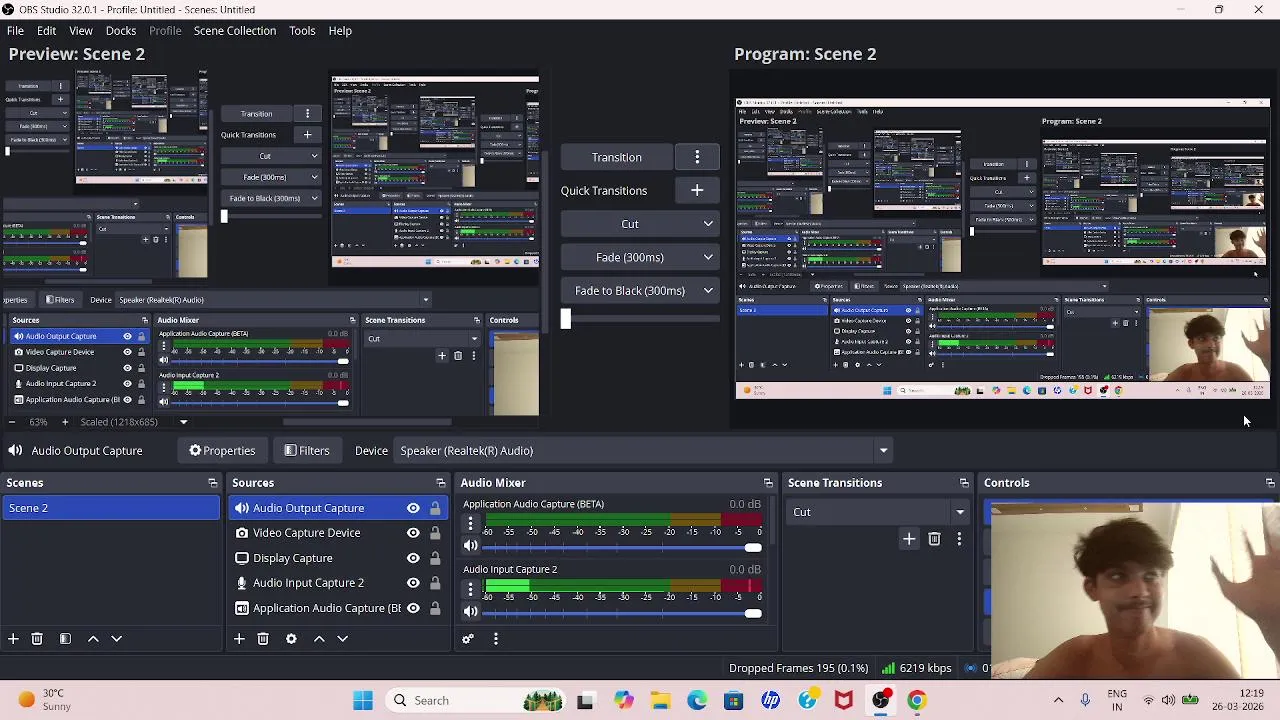This screenshot has width=1280, height=720.
Task: Open advanced audio properties gears icon
Action: tap(467, 639)
